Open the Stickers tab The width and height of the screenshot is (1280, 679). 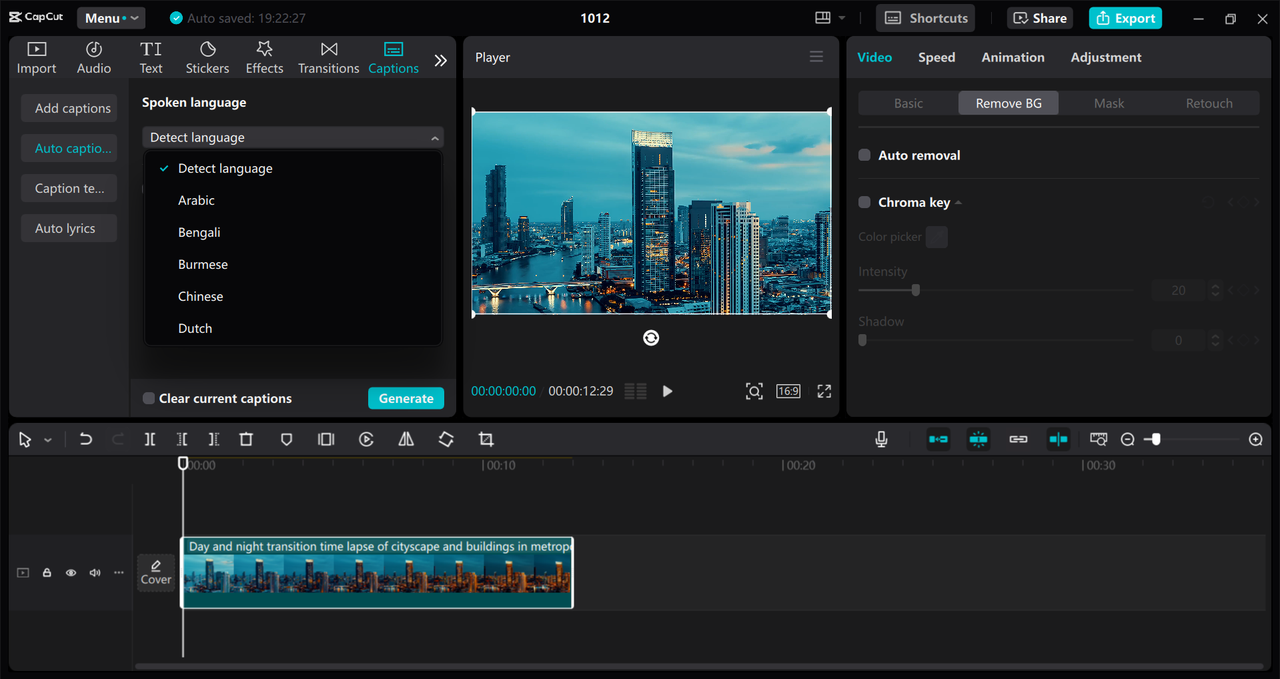[x=207, y=58]
